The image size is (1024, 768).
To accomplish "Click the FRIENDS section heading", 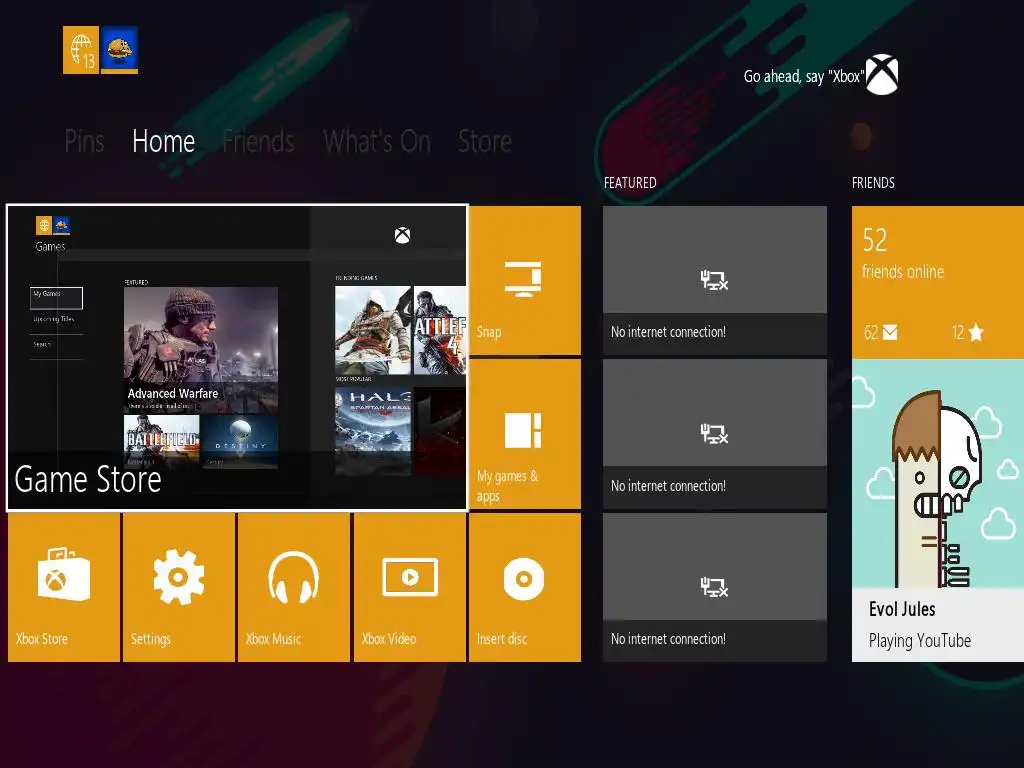I will coord(873,183).
